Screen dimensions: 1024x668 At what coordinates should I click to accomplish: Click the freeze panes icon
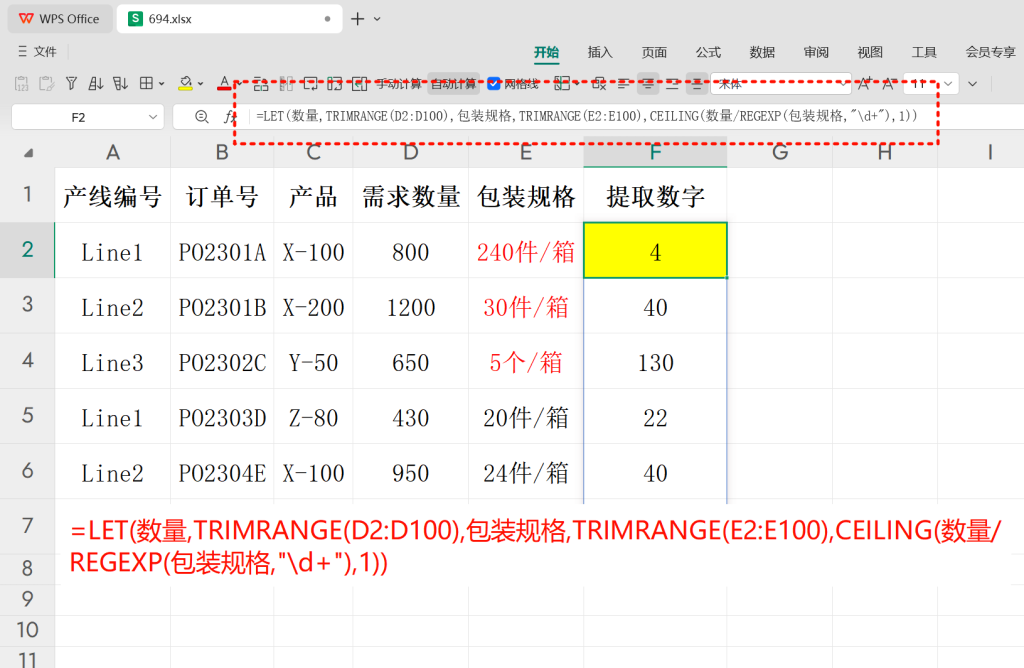tap(561, 84)
